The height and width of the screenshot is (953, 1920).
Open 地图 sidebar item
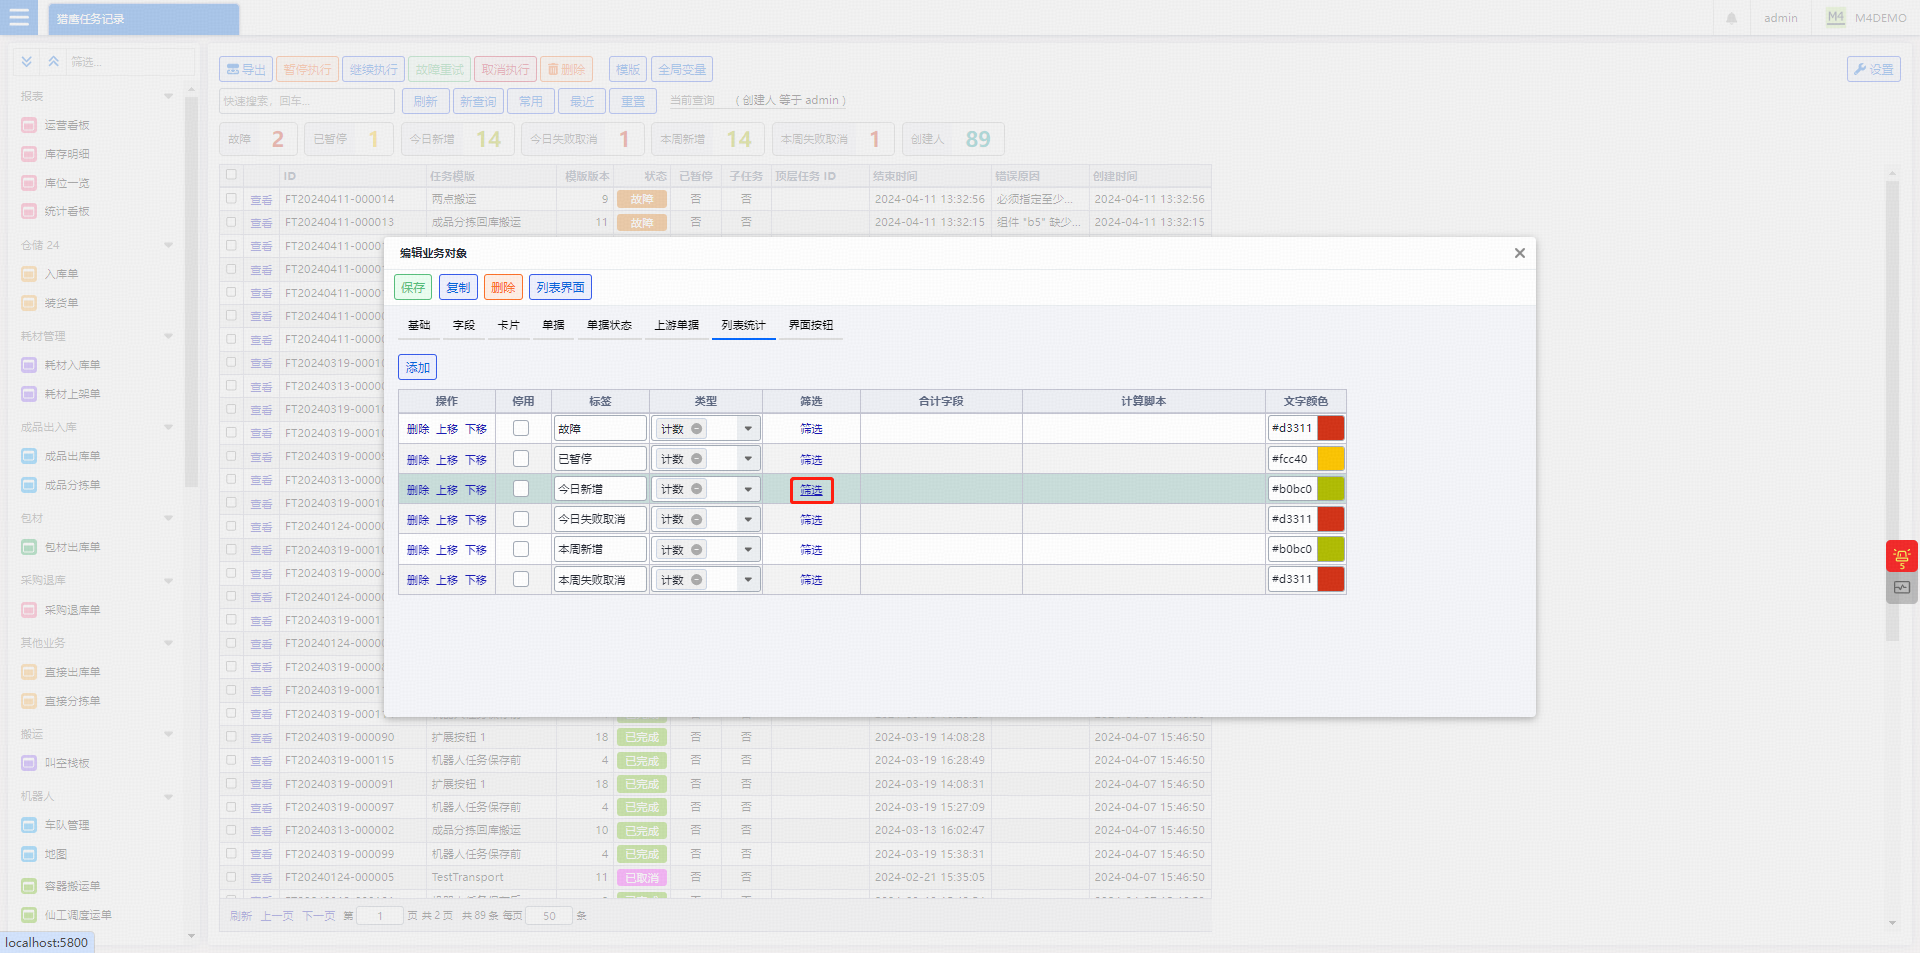pyautogui.click(x=56, y=854)
